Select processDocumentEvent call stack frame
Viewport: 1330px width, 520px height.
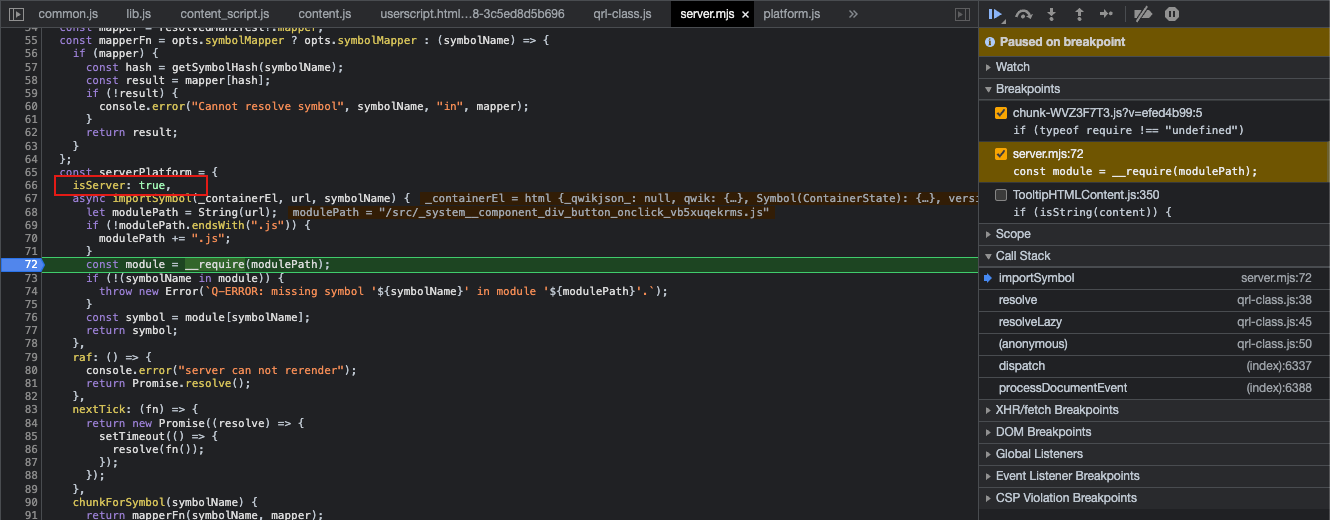click(x=1154, y=388)
